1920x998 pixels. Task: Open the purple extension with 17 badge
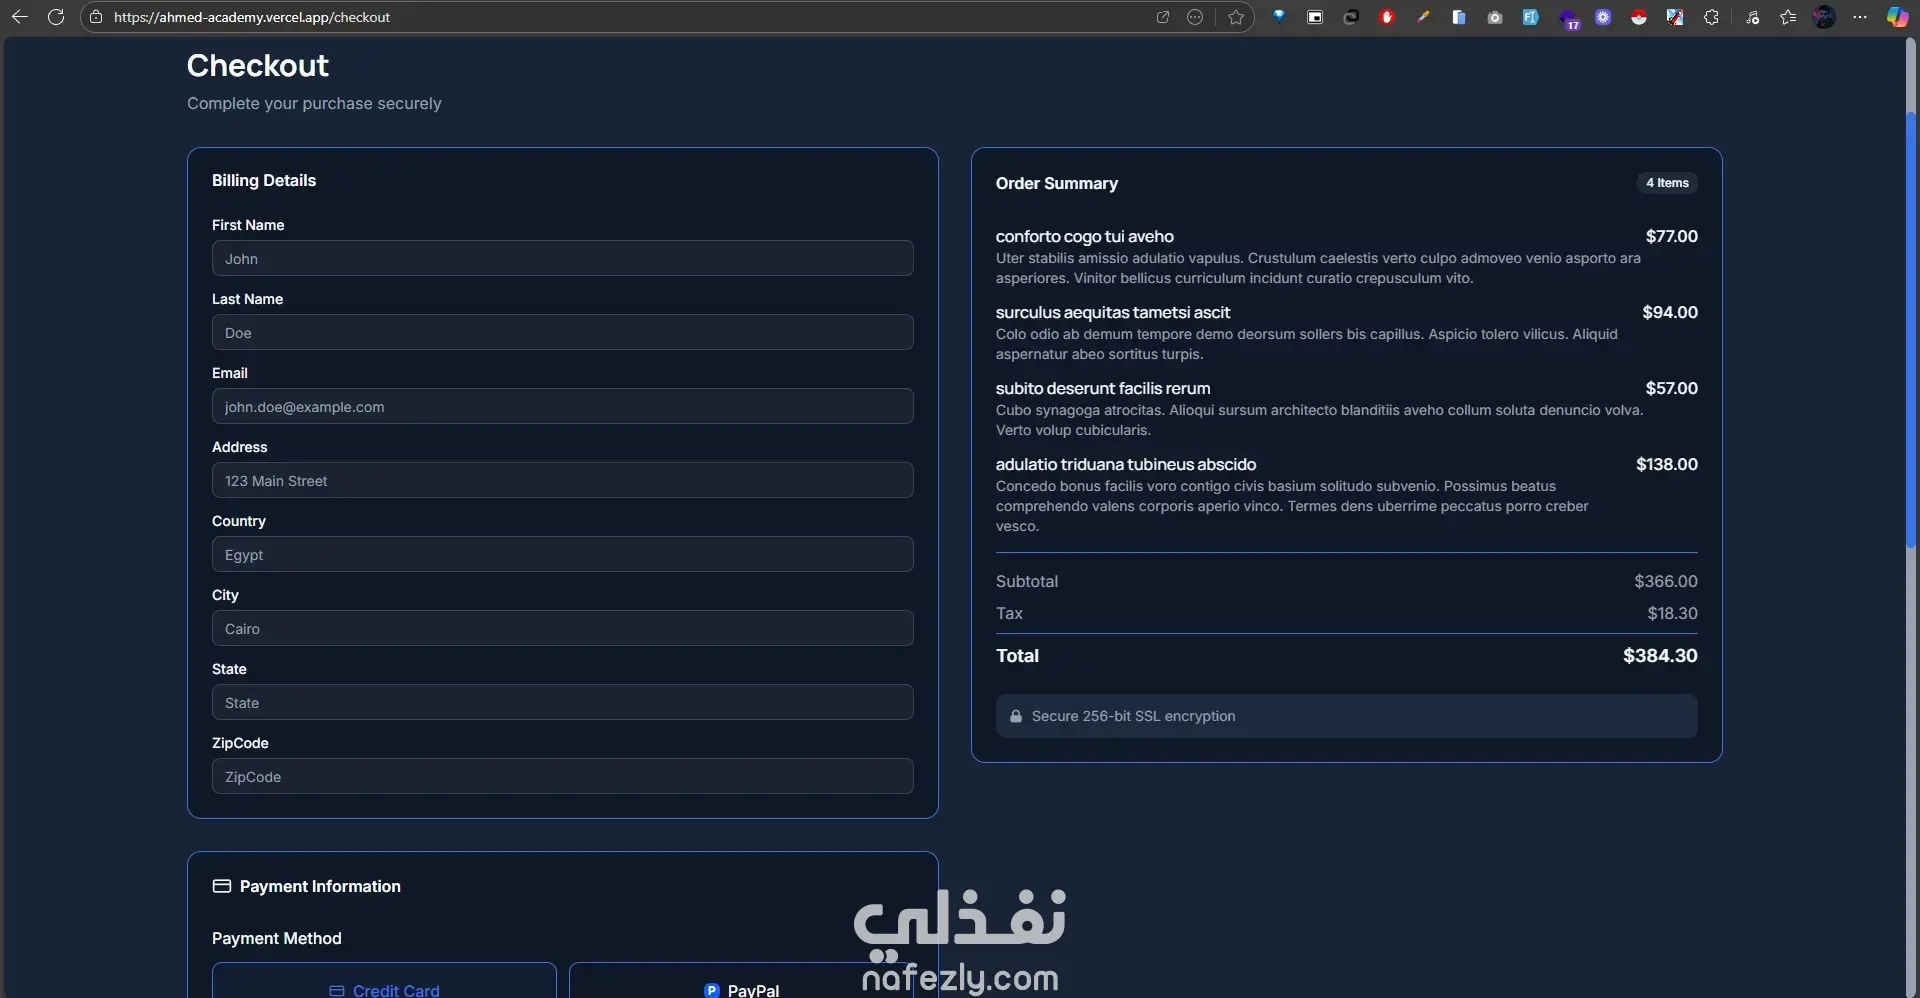click(1568, 18)
